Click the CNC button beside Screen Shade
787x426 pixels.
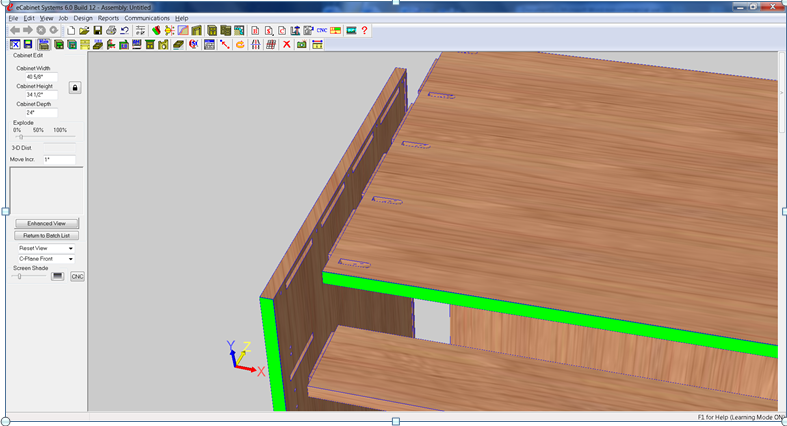coord(77,276)
